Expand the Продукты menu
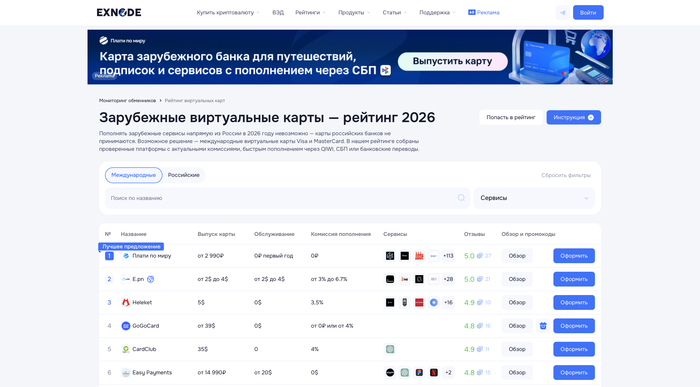 click(354, 12)
